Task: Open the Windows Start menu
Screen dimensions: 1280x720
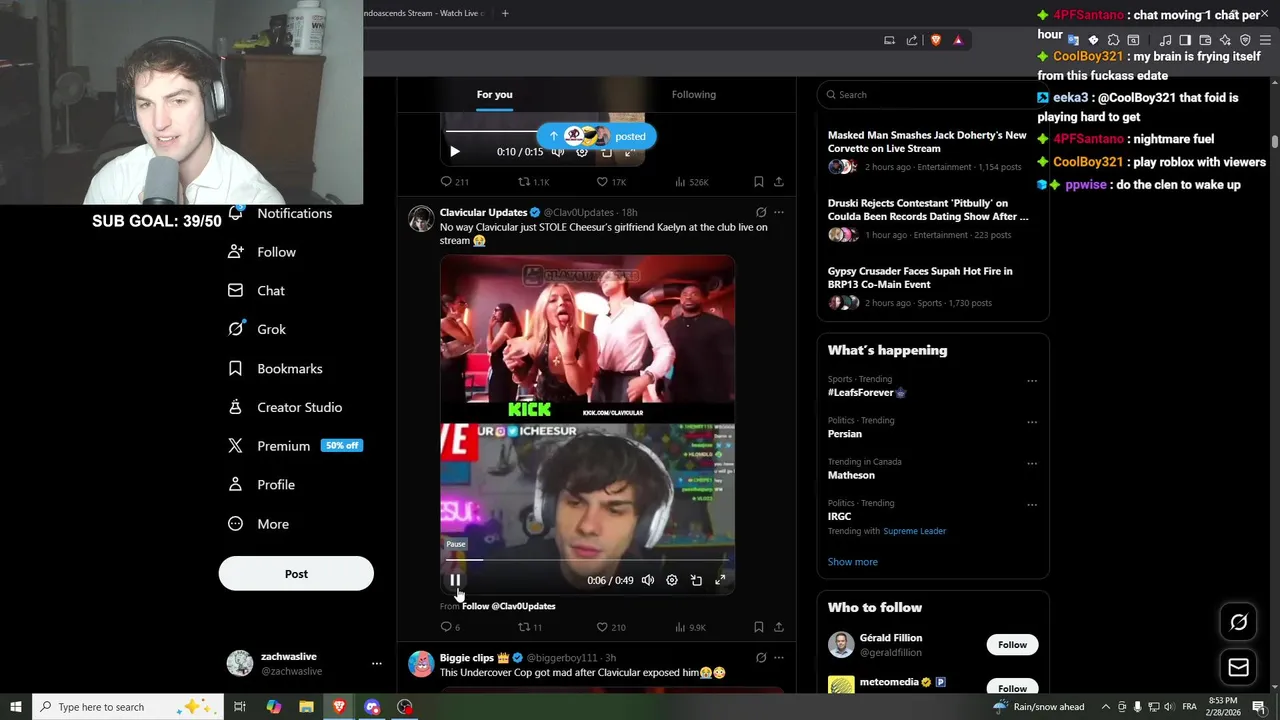Action: (15, 707)
